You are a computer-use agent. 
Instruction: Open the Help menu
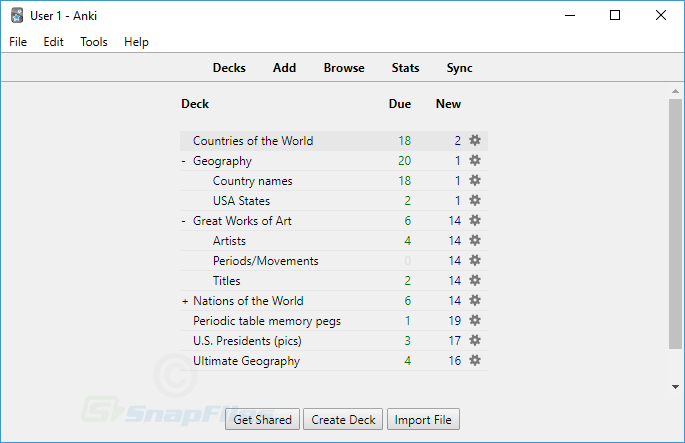pos(136,42)
